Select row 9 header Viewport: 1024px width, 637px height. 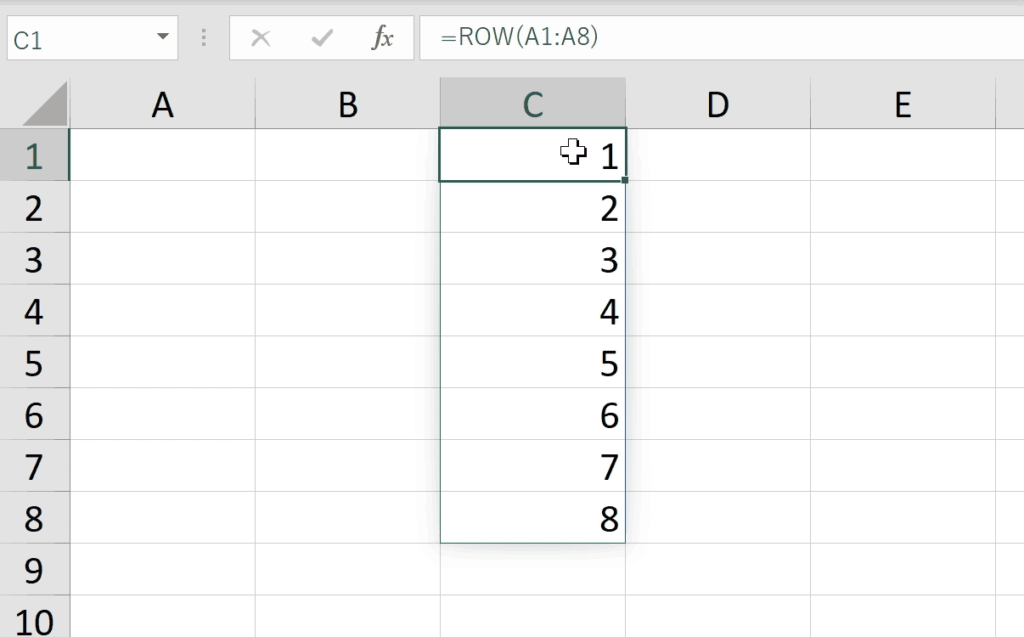point(34,571)
